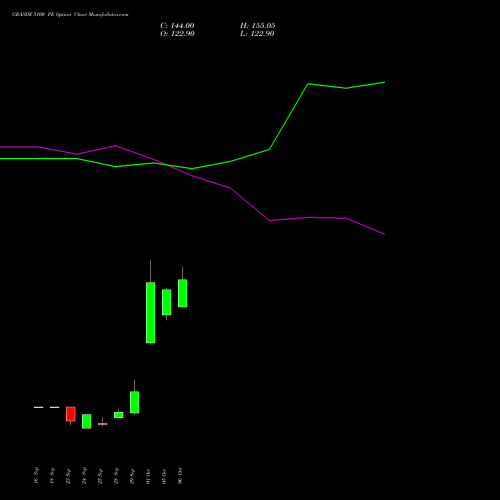This screenshot has width=500, height=500.
Task: Click the 28 Sep date label
Action: pyautogui.click(x=116, y=476)
